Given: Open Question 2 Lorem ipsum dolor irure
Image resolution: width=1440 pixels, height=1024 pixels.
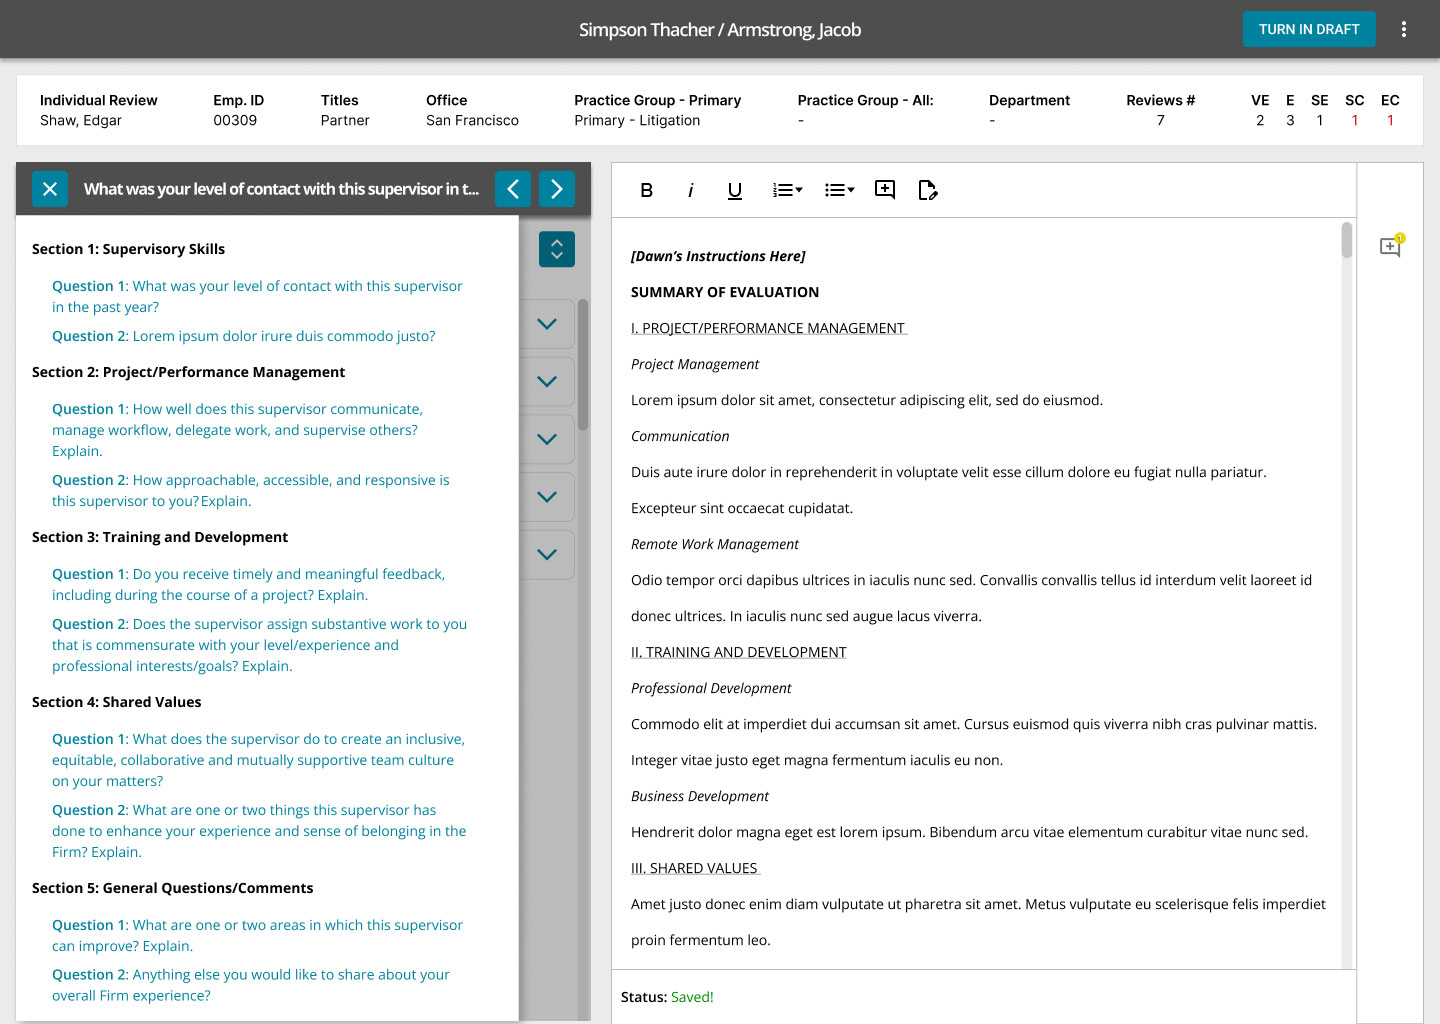Looking at the screenshot, I should click(x=244, y=336).
